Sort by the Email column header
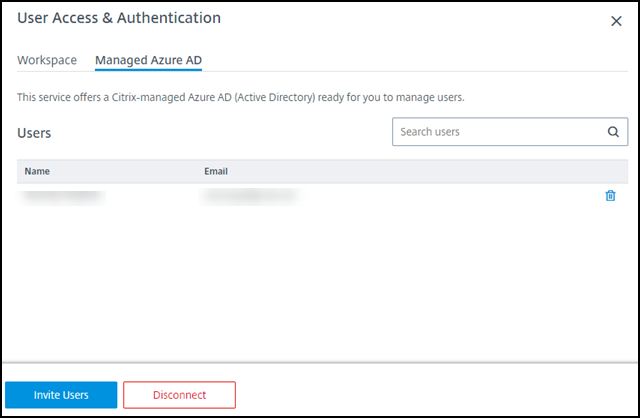The width and height of the screenshot is (640, 418). (x=216, y=171)
